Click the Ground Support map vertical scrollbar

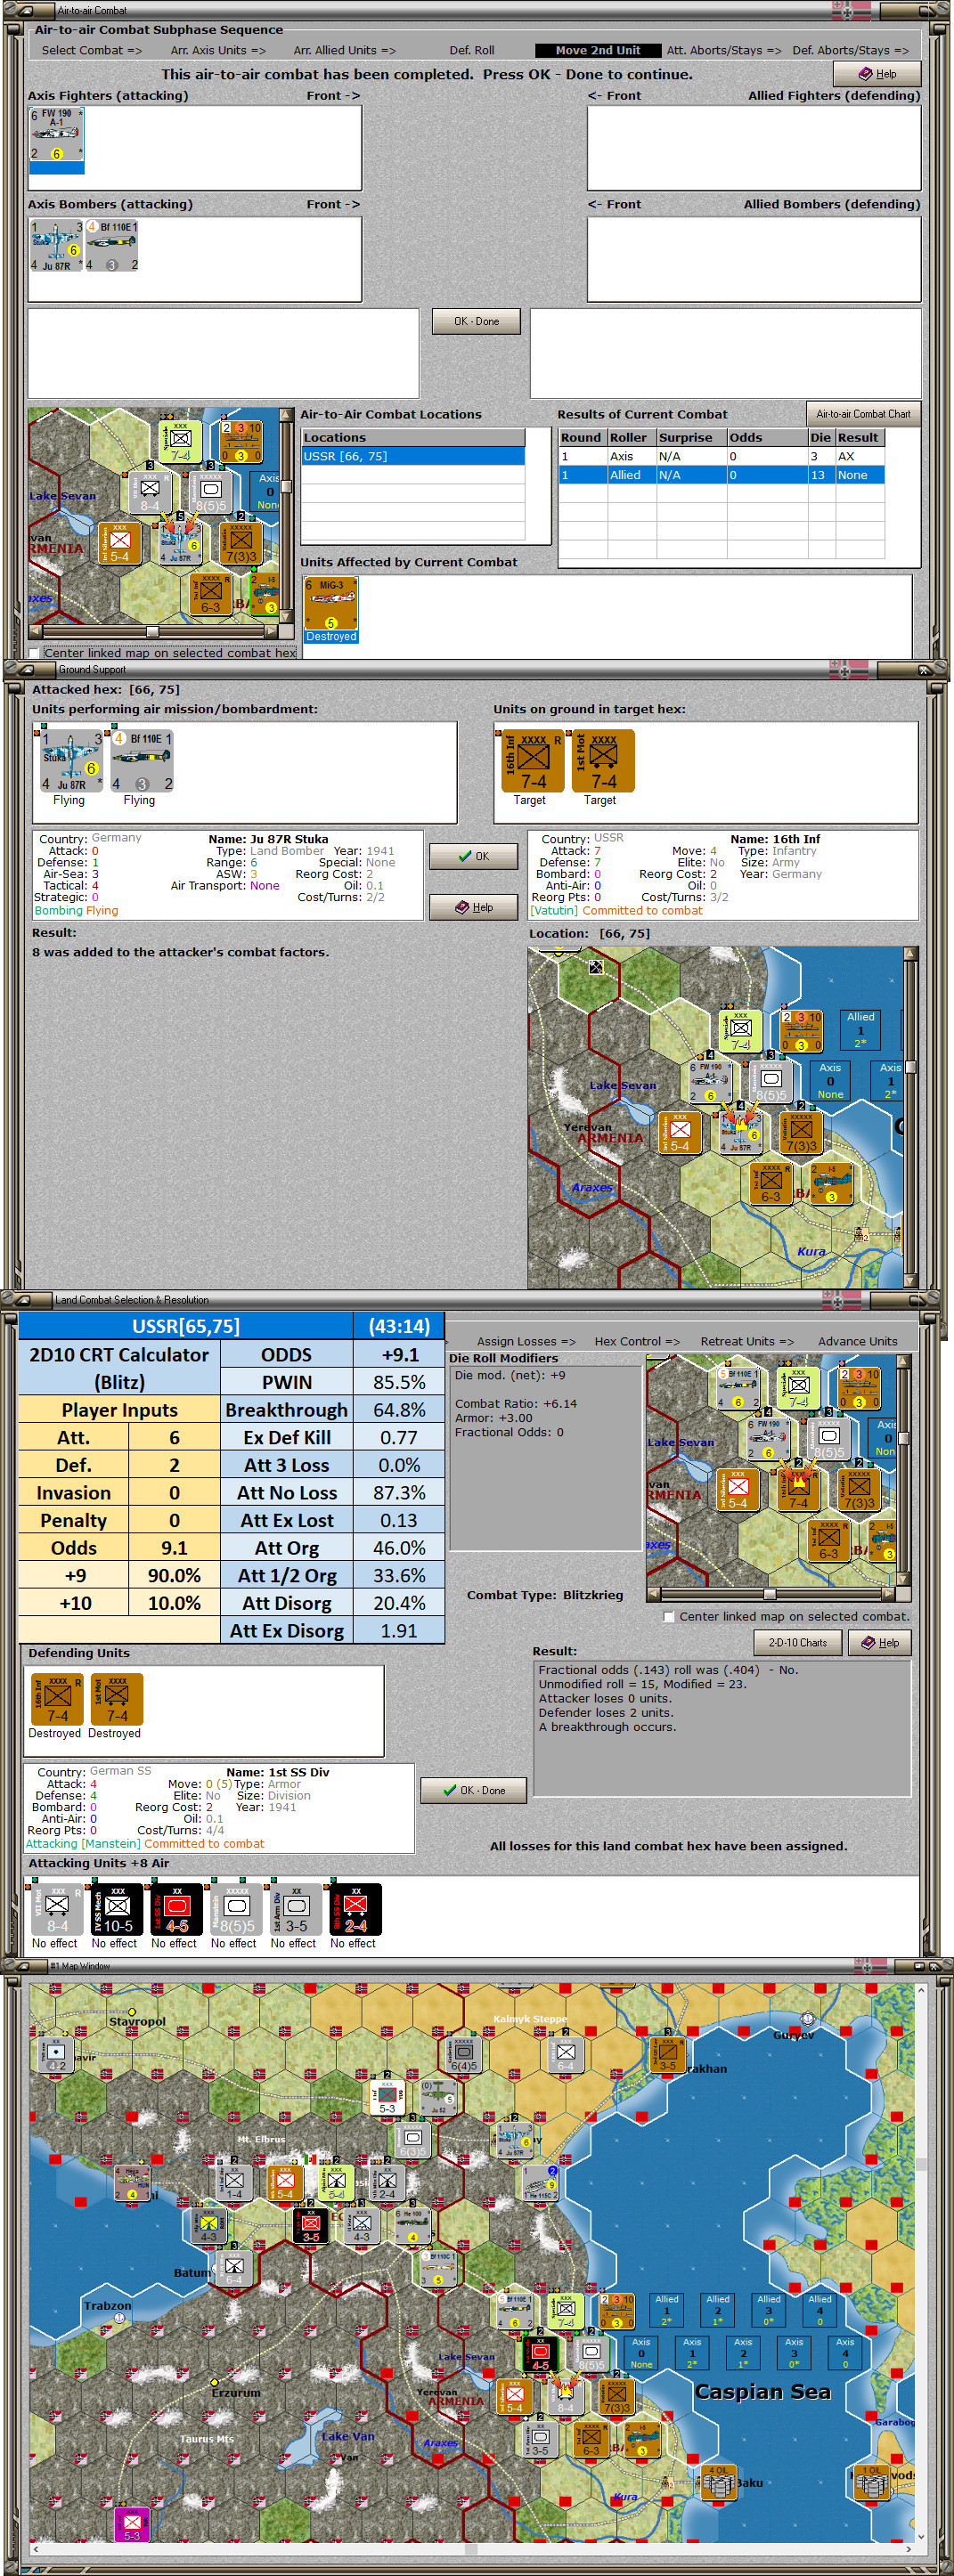[x=910, y=1116]
